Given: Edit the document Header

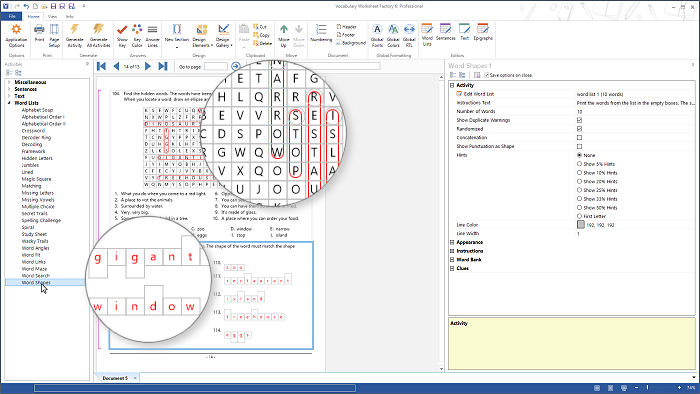Looking at the screenshot, I should (347, 27).
